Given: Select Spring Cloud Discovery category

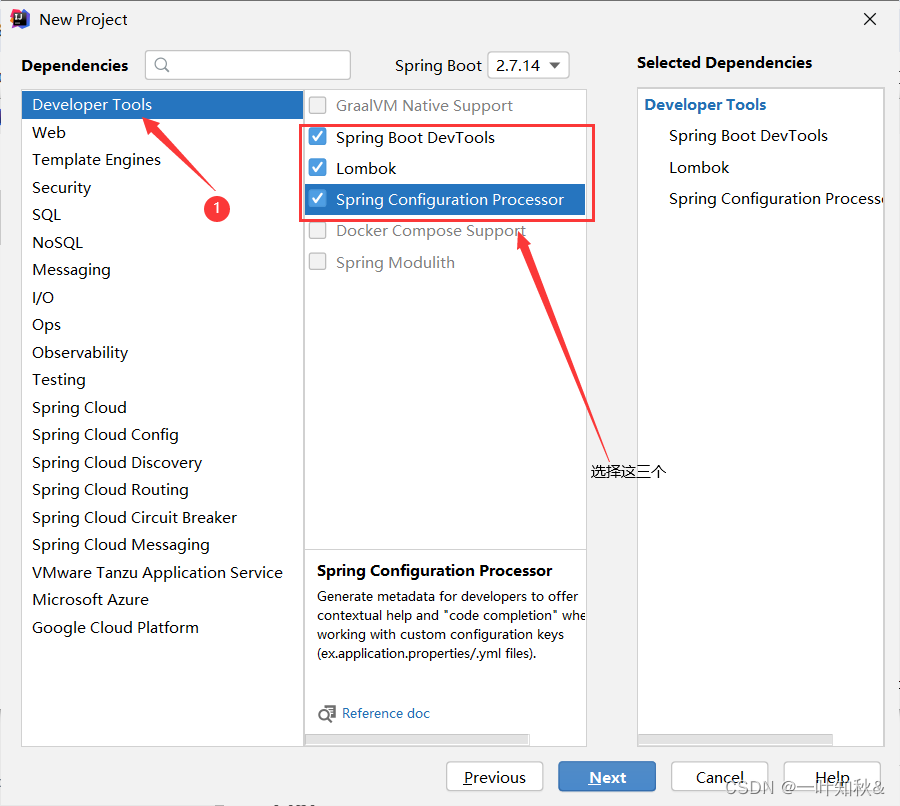Looking at the screenshot, I should (162, 463).
